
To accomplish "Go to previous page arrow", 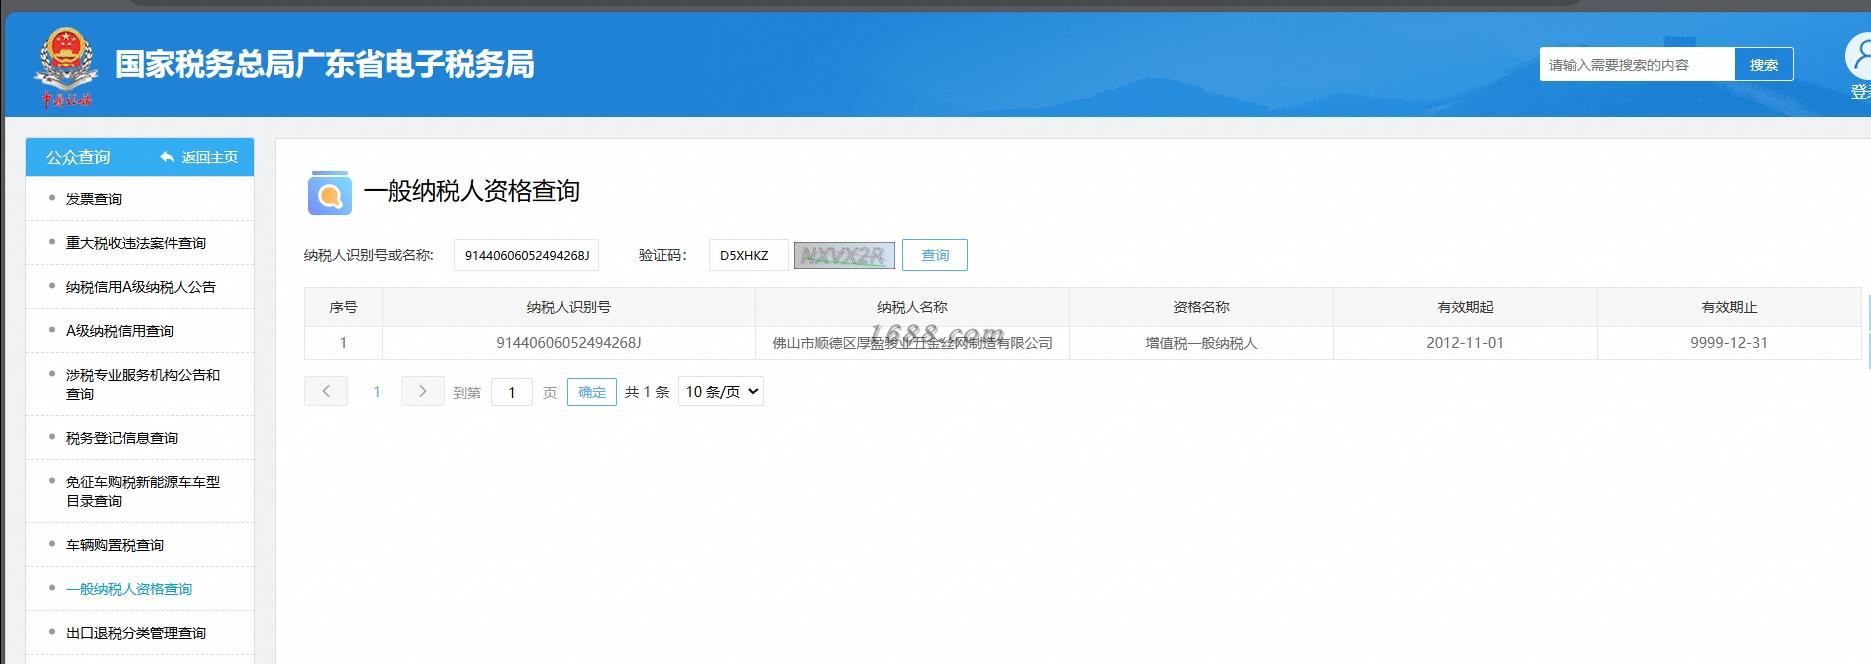I will pyautogui.click(x=326, y=391).
